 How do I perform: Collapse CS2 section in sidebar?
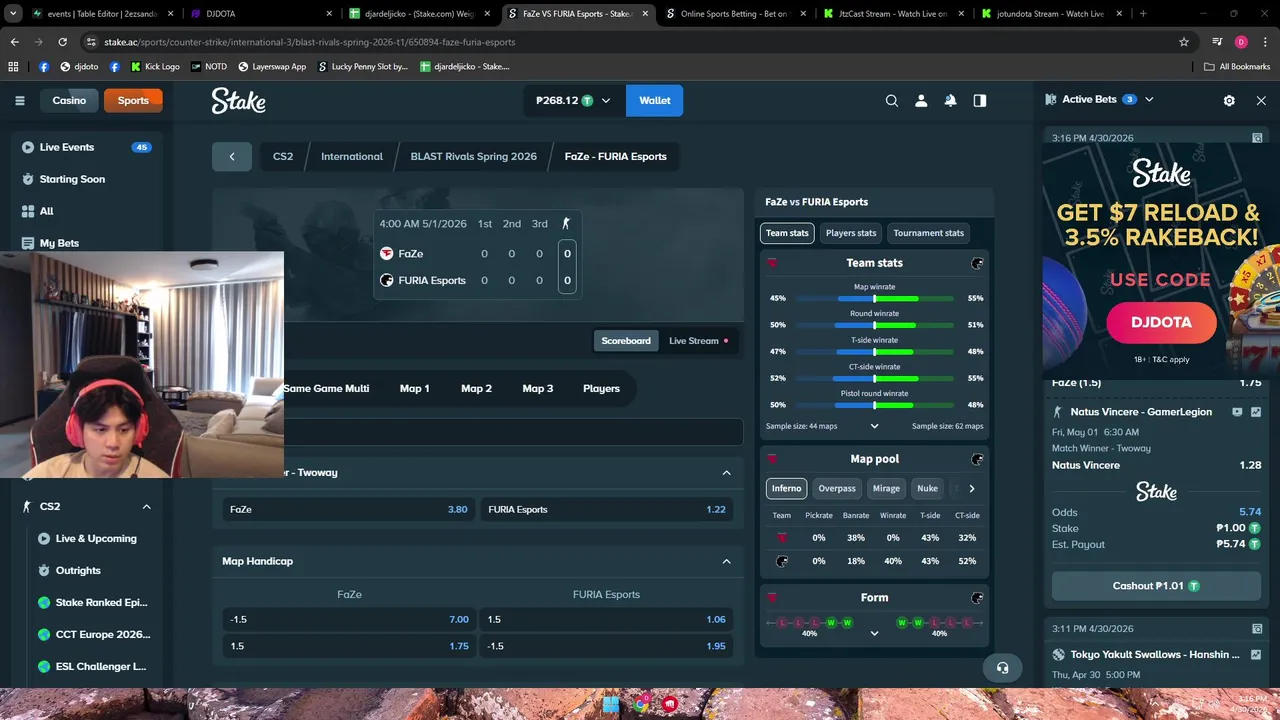[146, 506]
